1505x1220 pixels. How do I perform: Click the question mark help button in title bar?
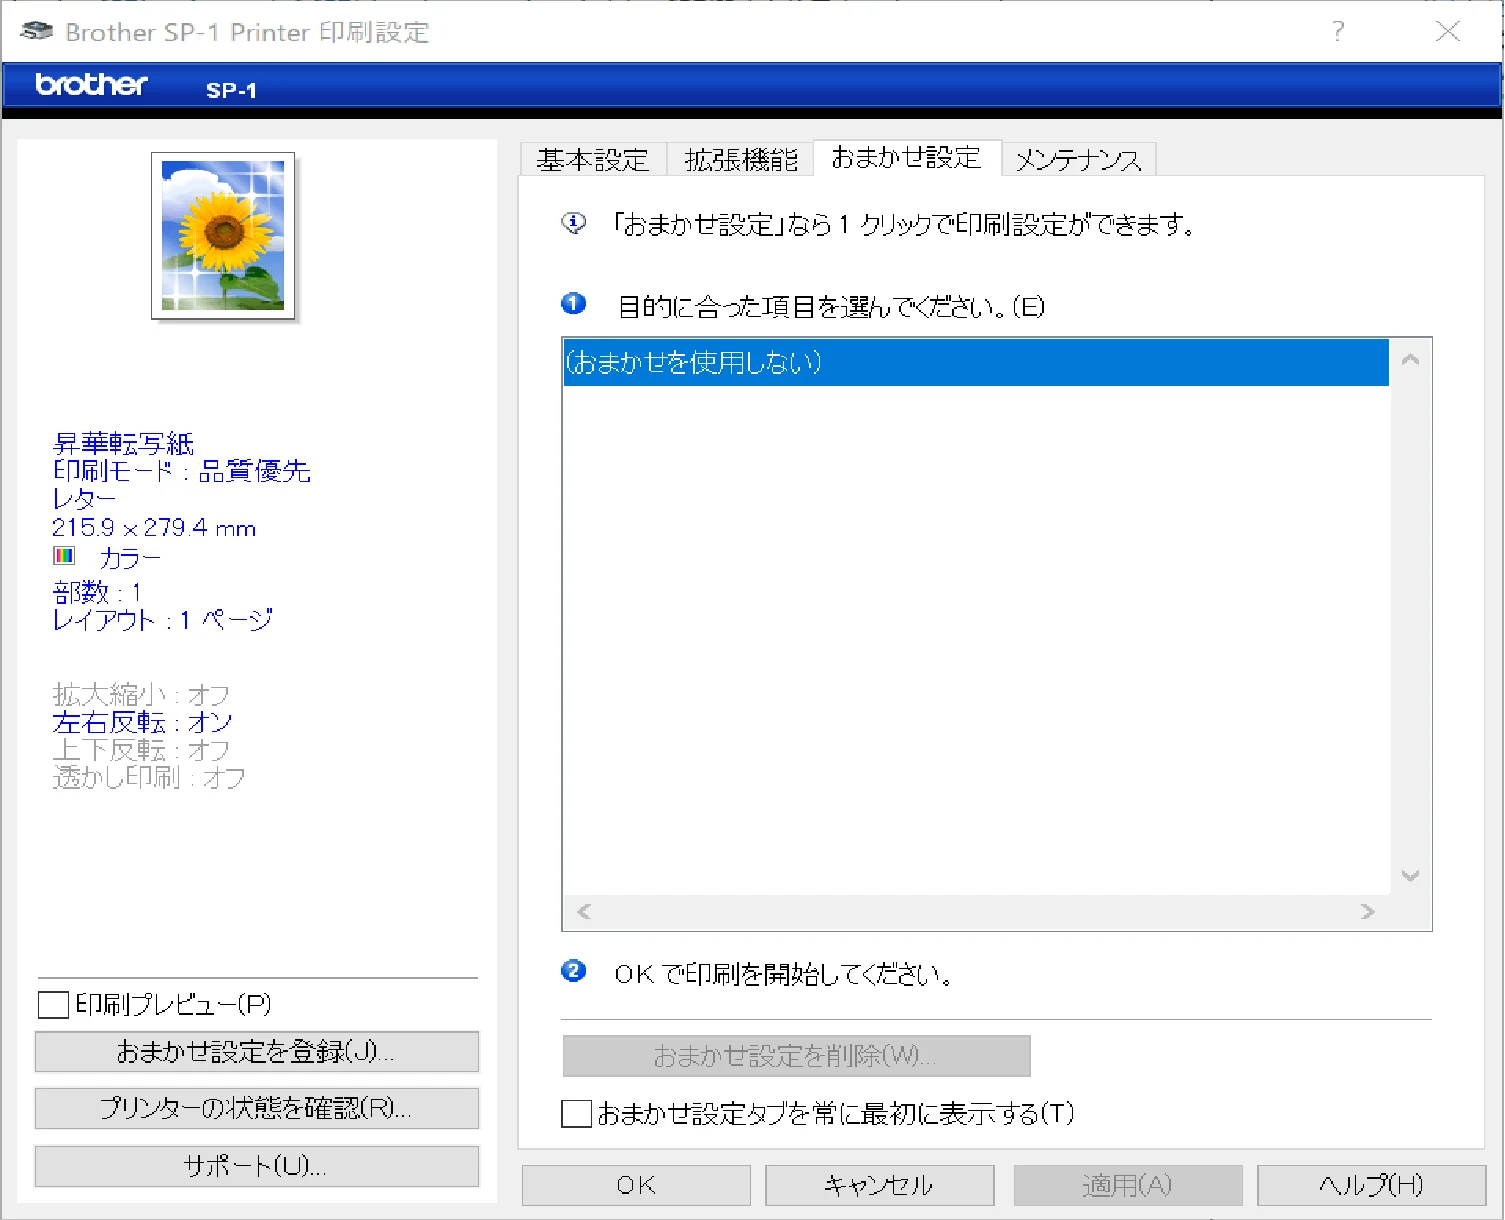(1338, 31)
